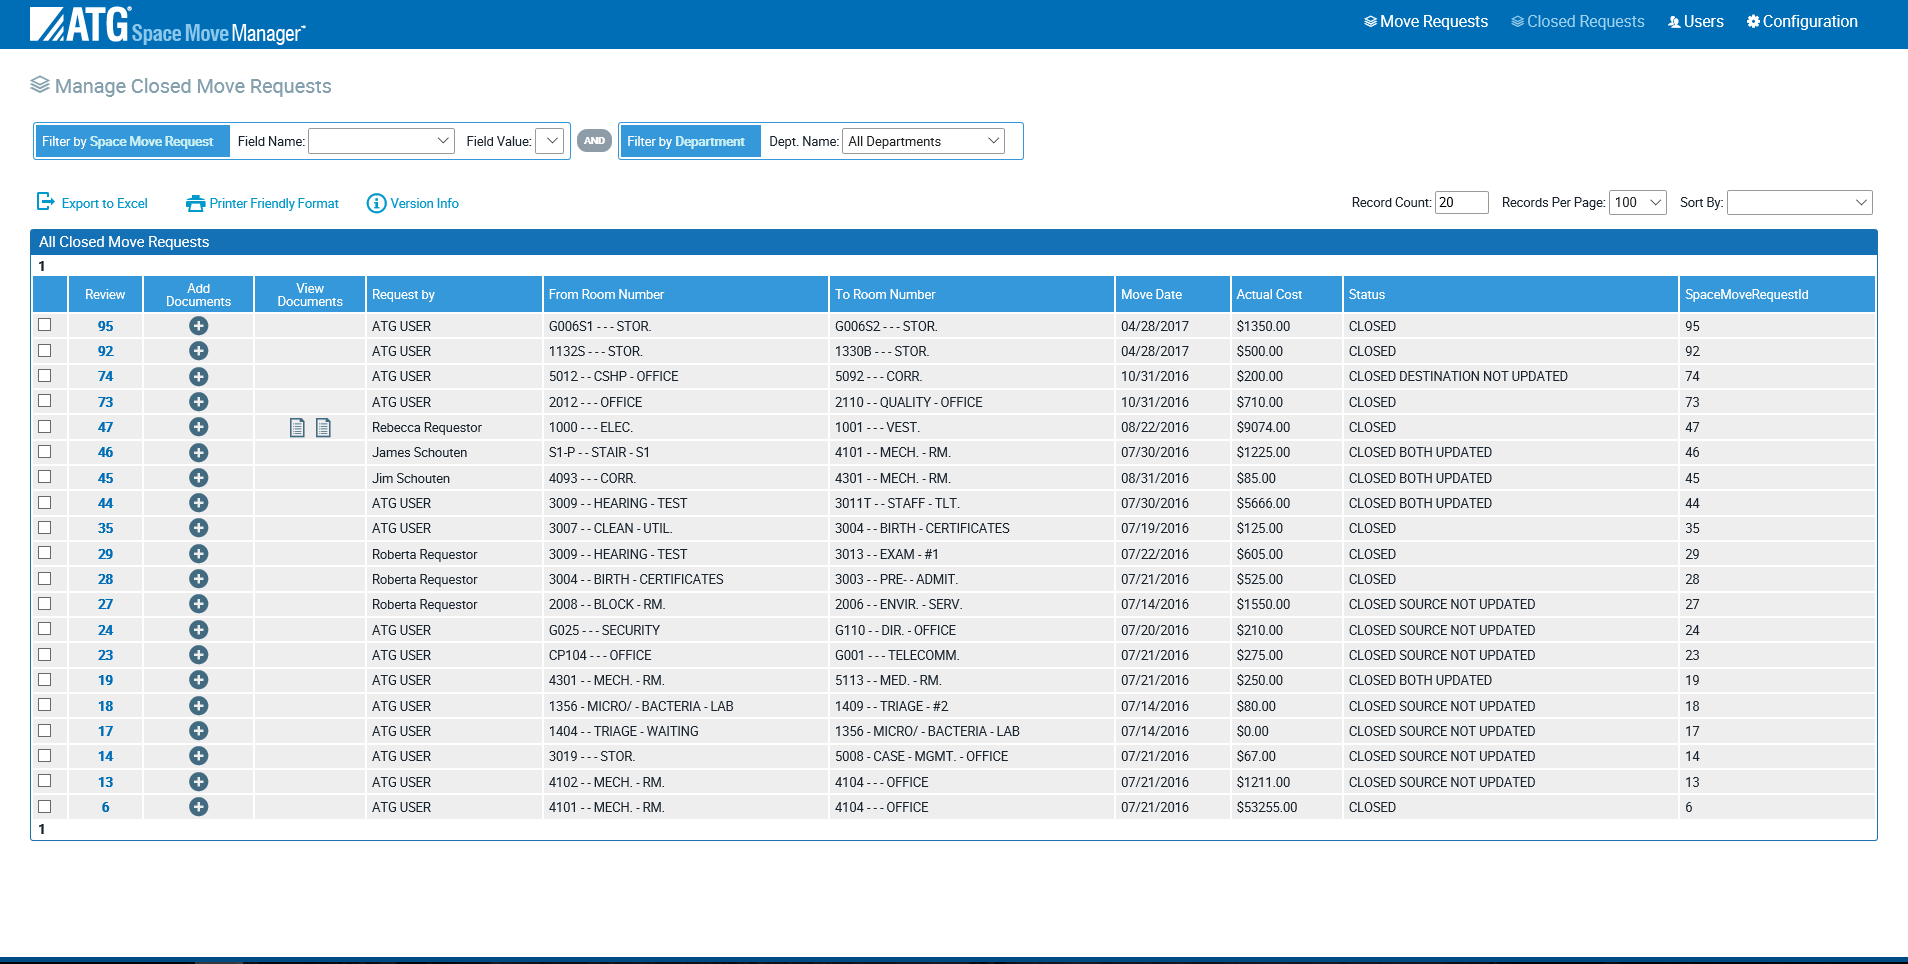The width and height of the screenshot is (1908, 964).
Task: Select checkbox for request 74 row
Action: pos(45,376)
